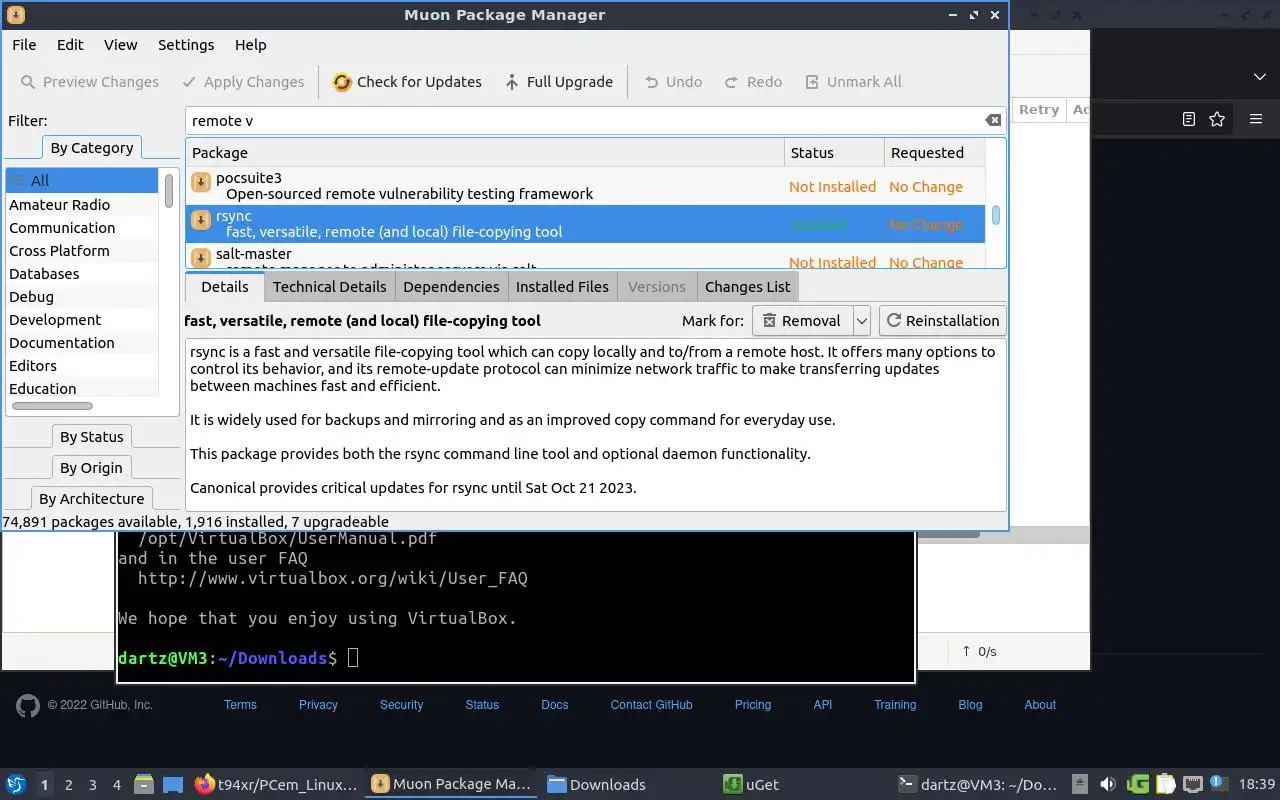
Task: Click the Full Upgrade arrow icon
Action: (x=512, y=82)
